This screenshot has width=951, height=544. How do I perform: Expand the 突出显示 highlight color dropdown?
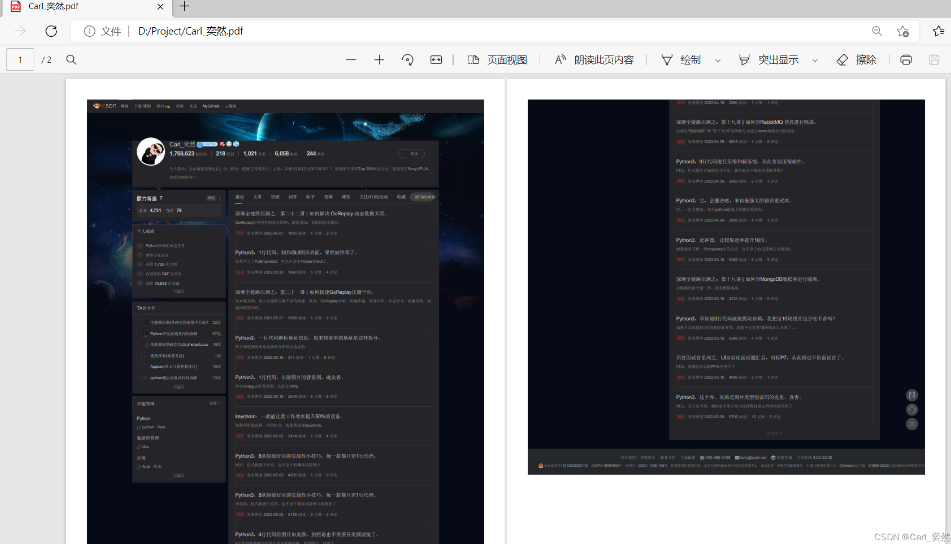815,60
